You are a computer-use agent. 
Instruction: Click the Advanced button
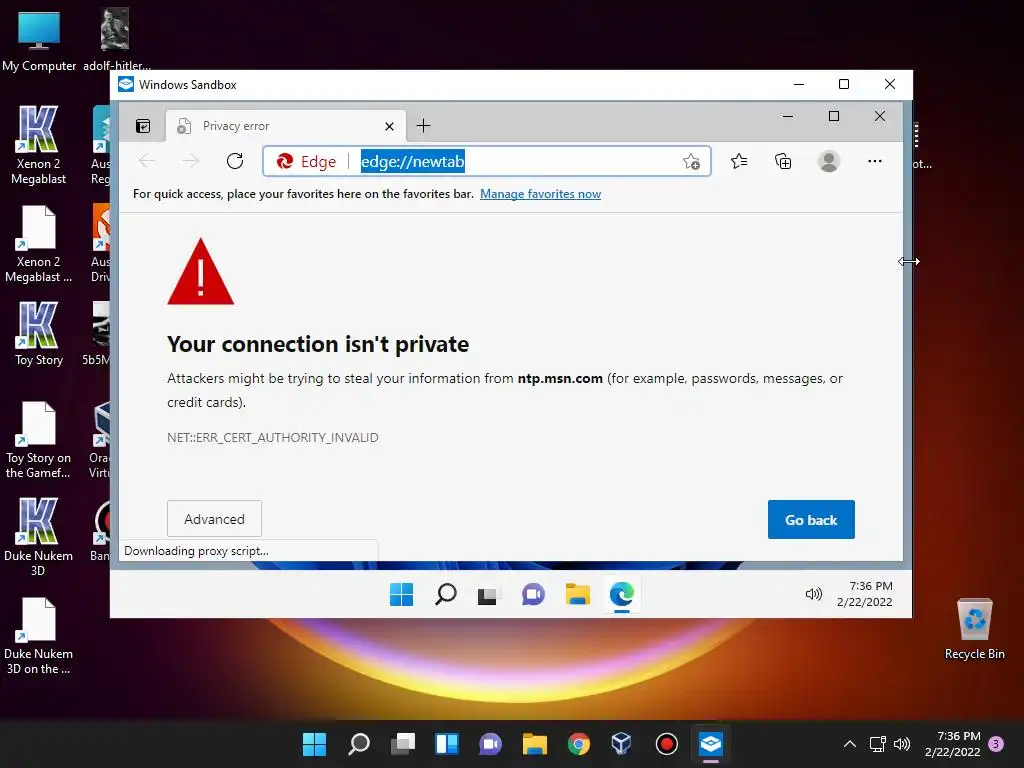coord(214,519)
